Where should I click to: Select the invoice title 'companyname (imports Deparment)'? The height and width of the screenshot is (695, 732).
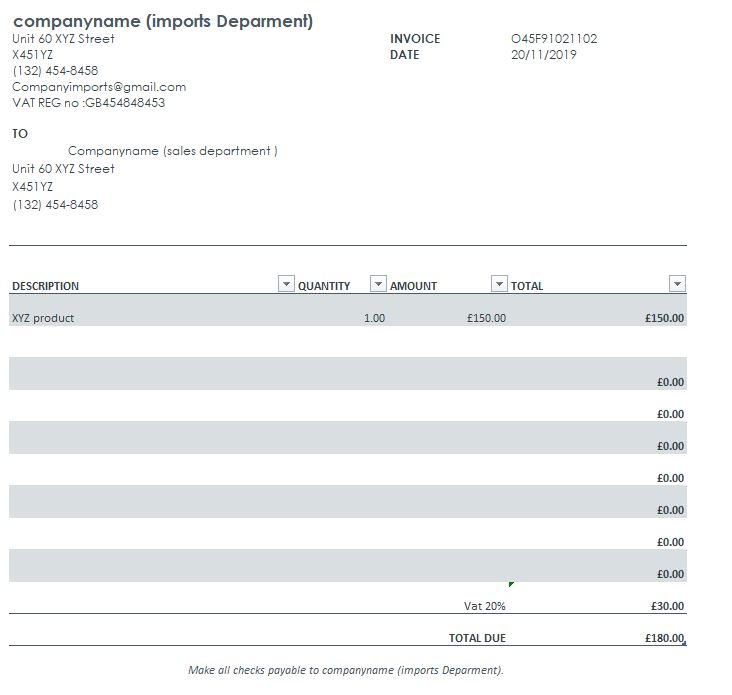(163, 21)
